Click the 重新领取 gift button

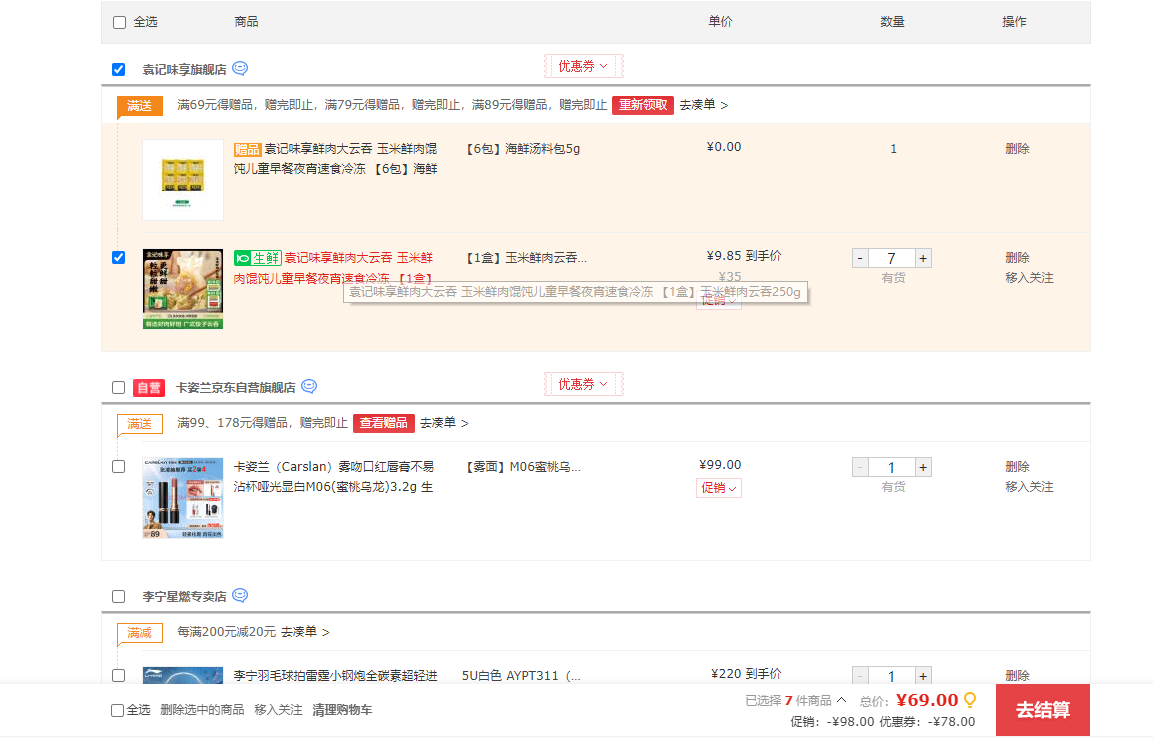(643, 105)
